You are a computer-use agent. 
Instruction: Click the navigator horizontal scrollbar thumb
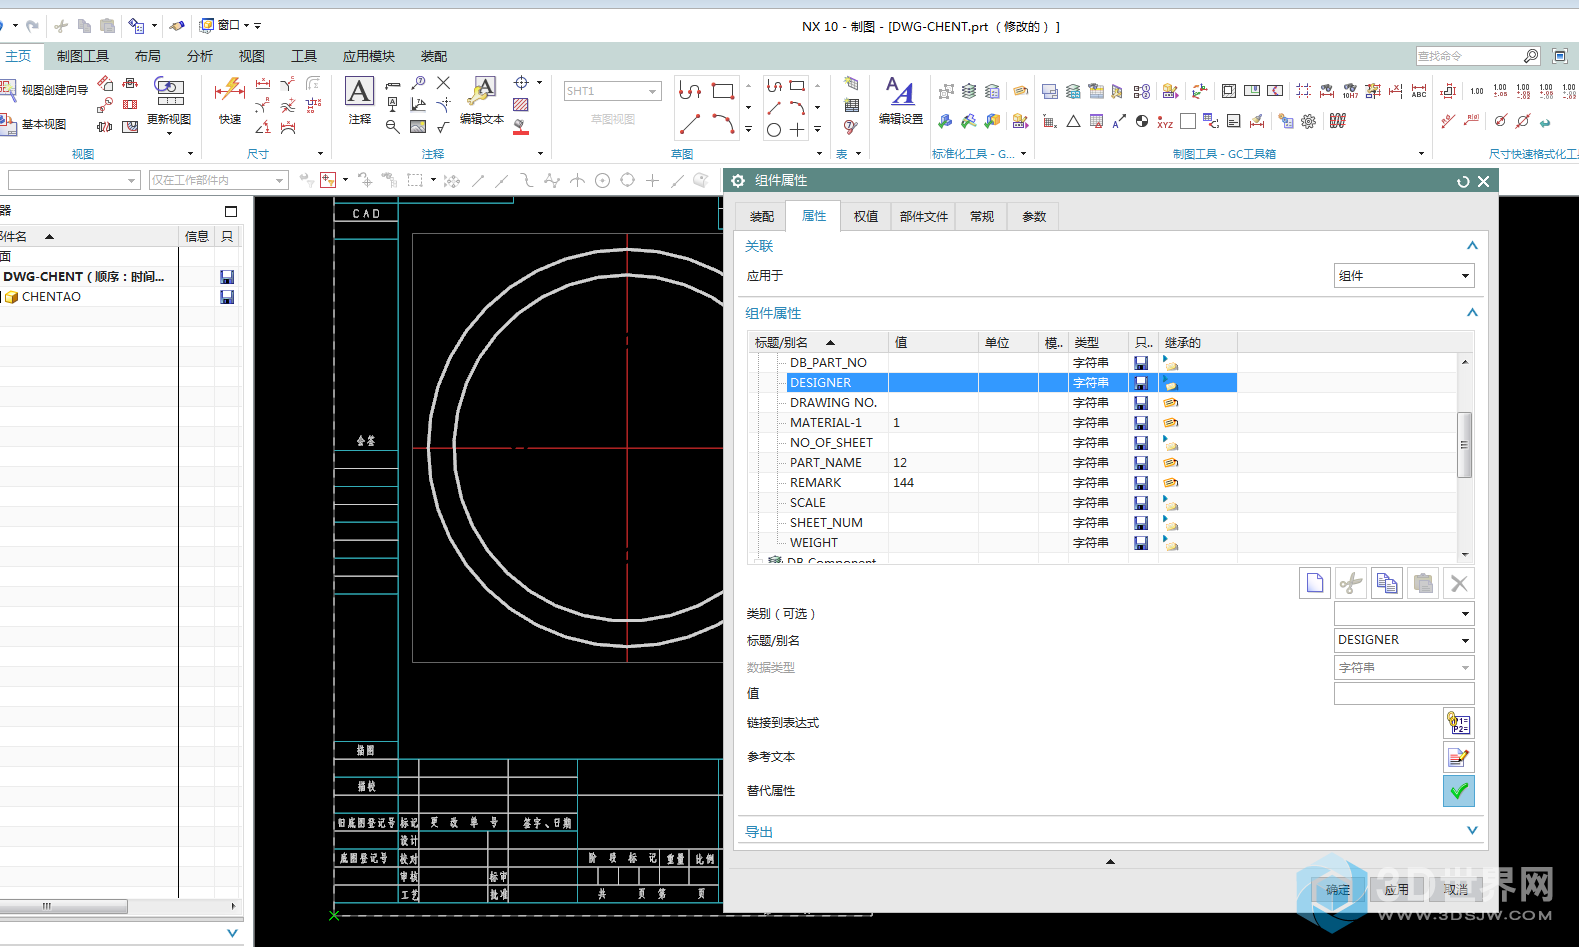tap(64, 906)
